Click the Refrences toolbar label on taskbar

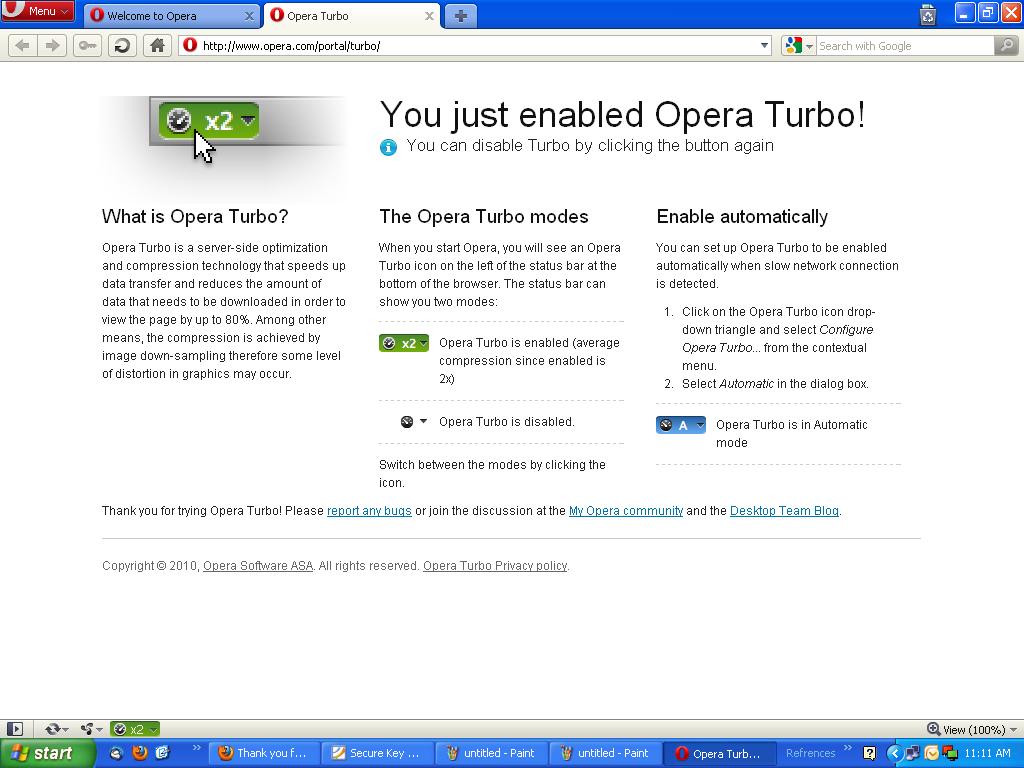click(x=810, y=753)
